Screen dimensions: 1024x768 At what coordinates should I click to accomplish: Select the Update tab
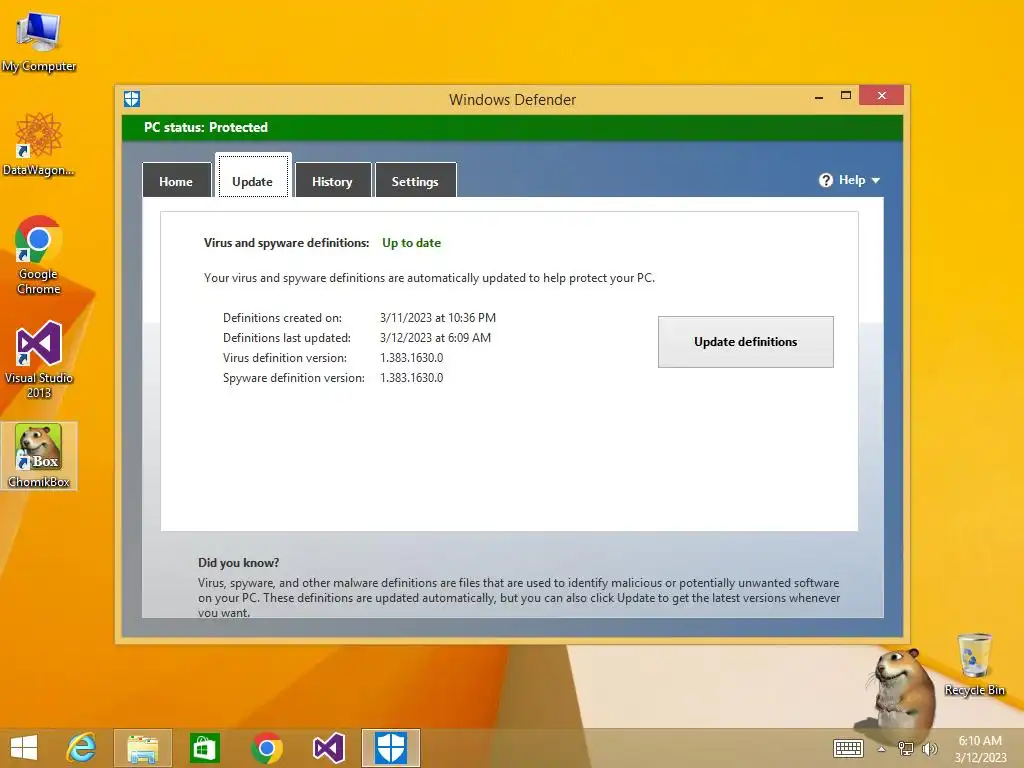253,176
